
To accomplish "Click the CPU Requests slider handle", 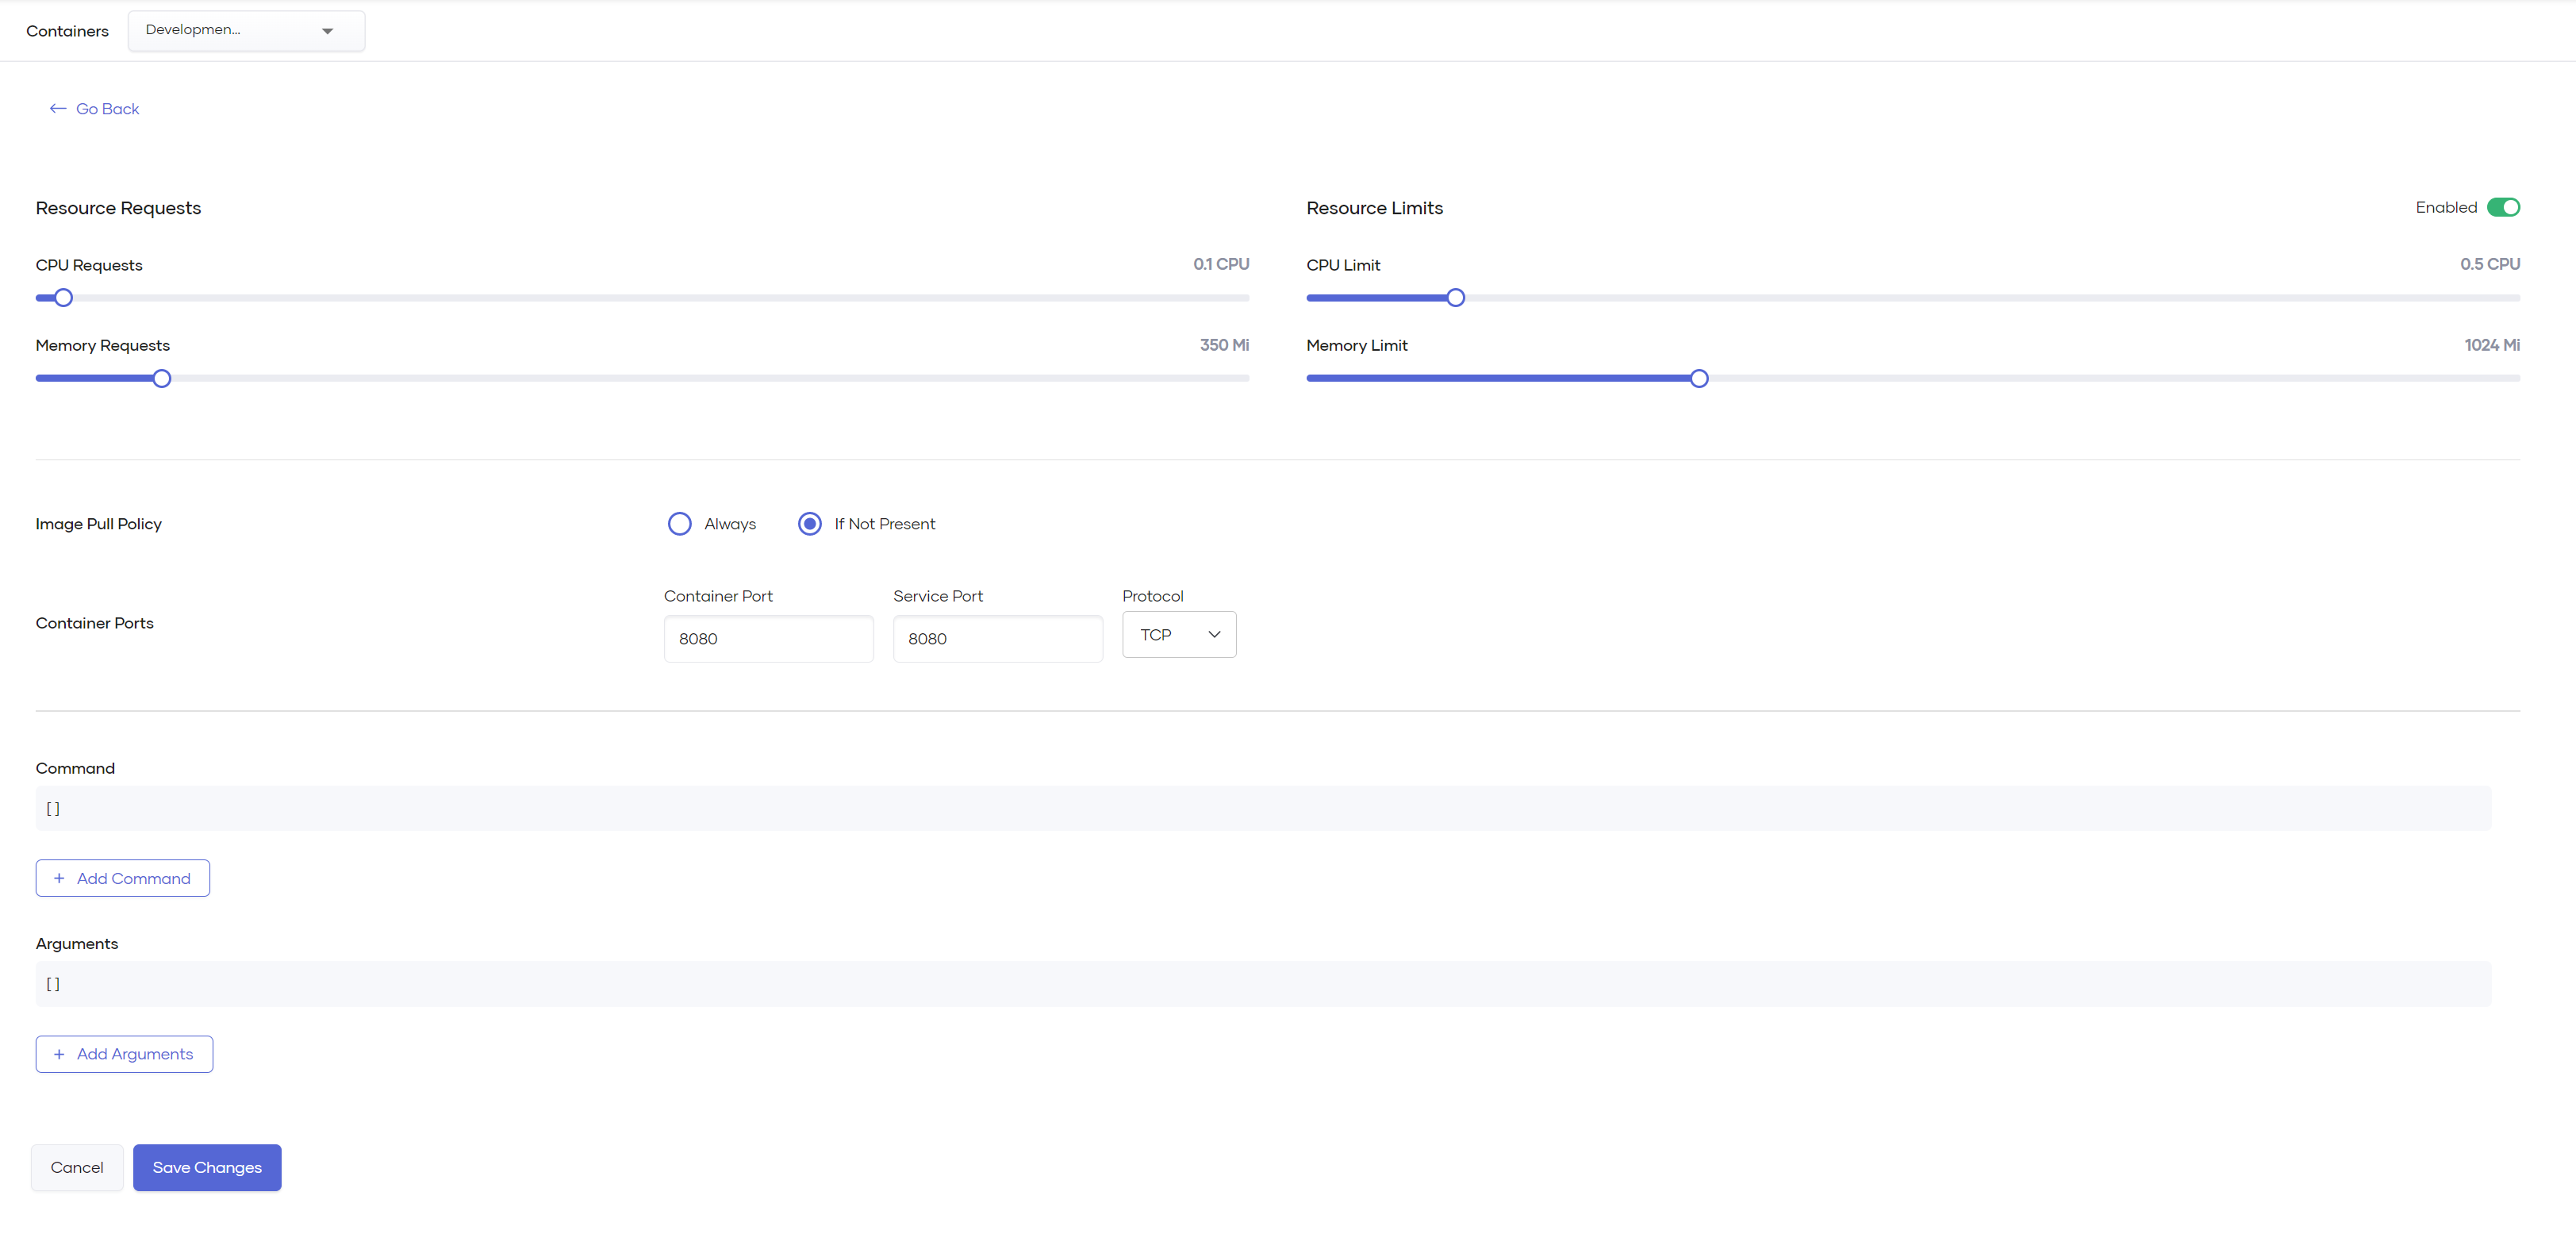I will [x=64, y=298].
